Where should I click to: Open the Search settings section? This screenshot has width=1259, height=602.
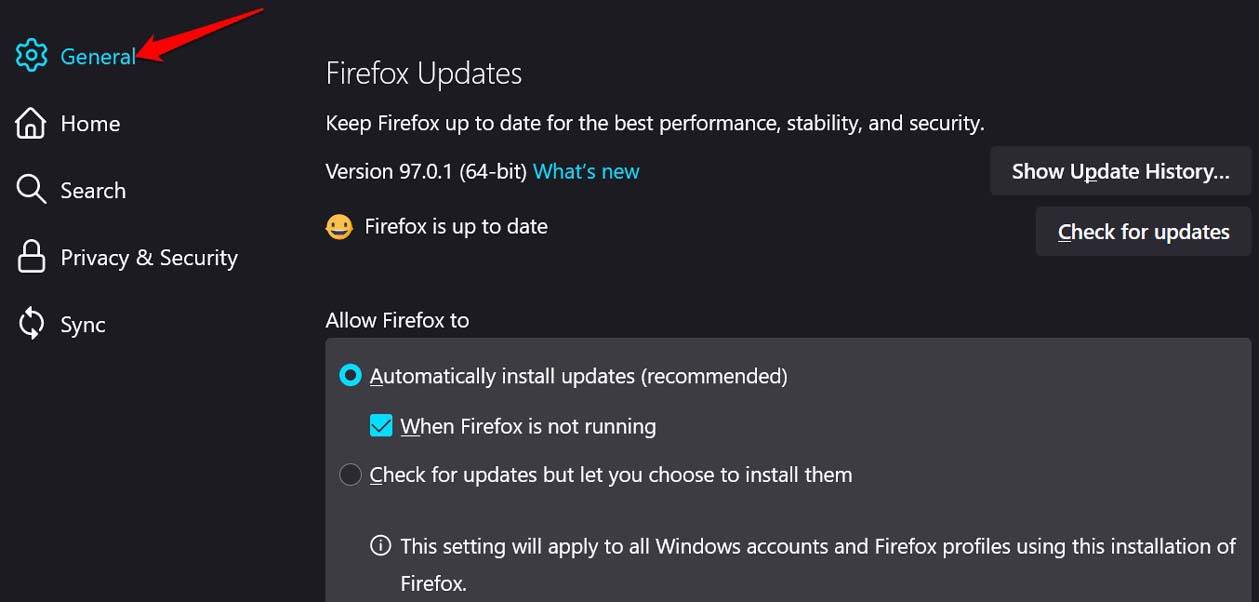click(93, 189)
